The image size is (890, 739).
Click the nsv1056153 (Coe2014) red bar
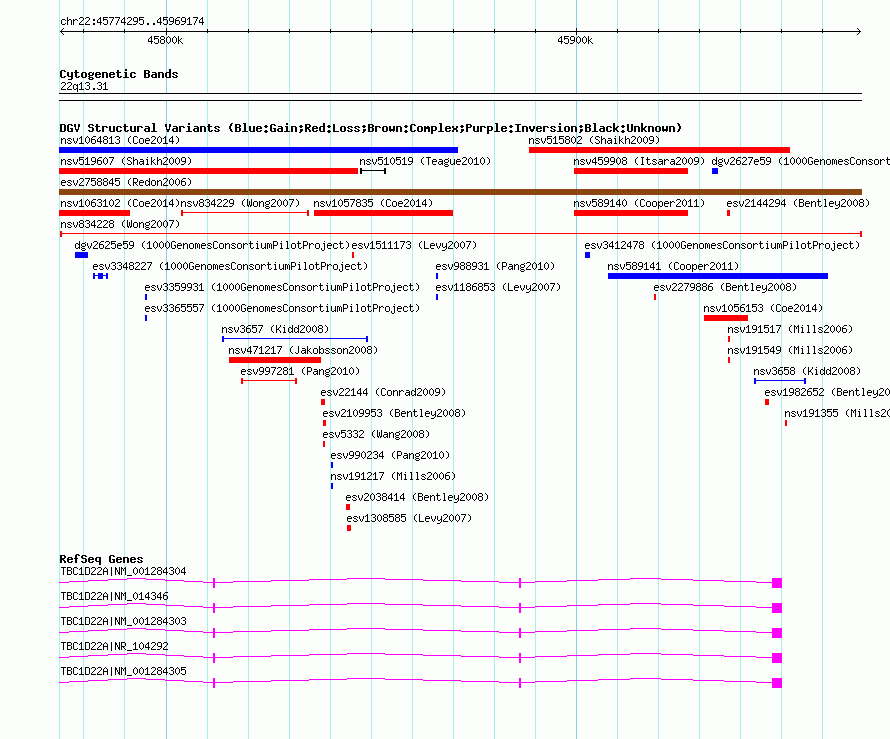pos(725,318)
